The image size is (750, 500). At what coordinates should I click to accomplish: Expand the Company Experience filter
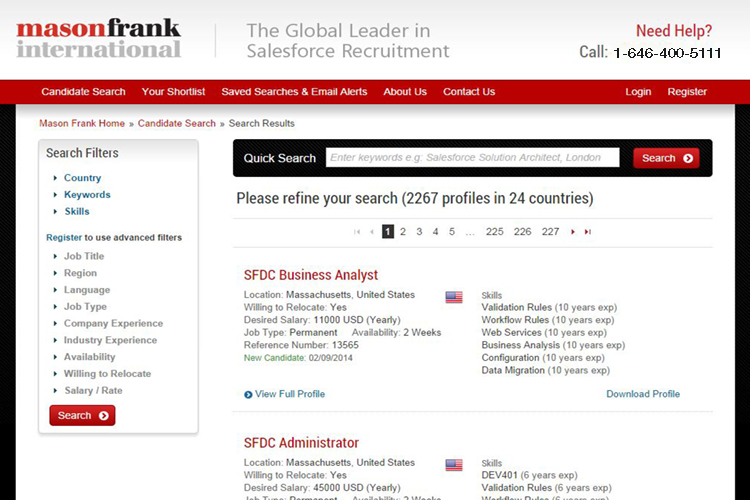point(113,323)
